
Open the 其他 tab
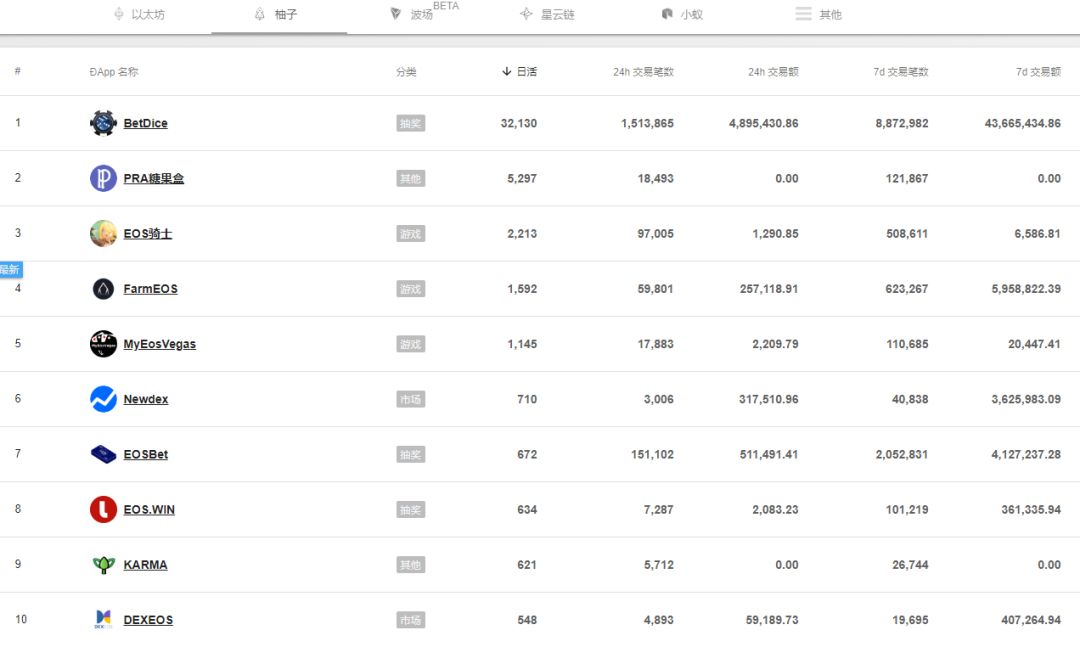pyautogui.click(x=818, y=14)
